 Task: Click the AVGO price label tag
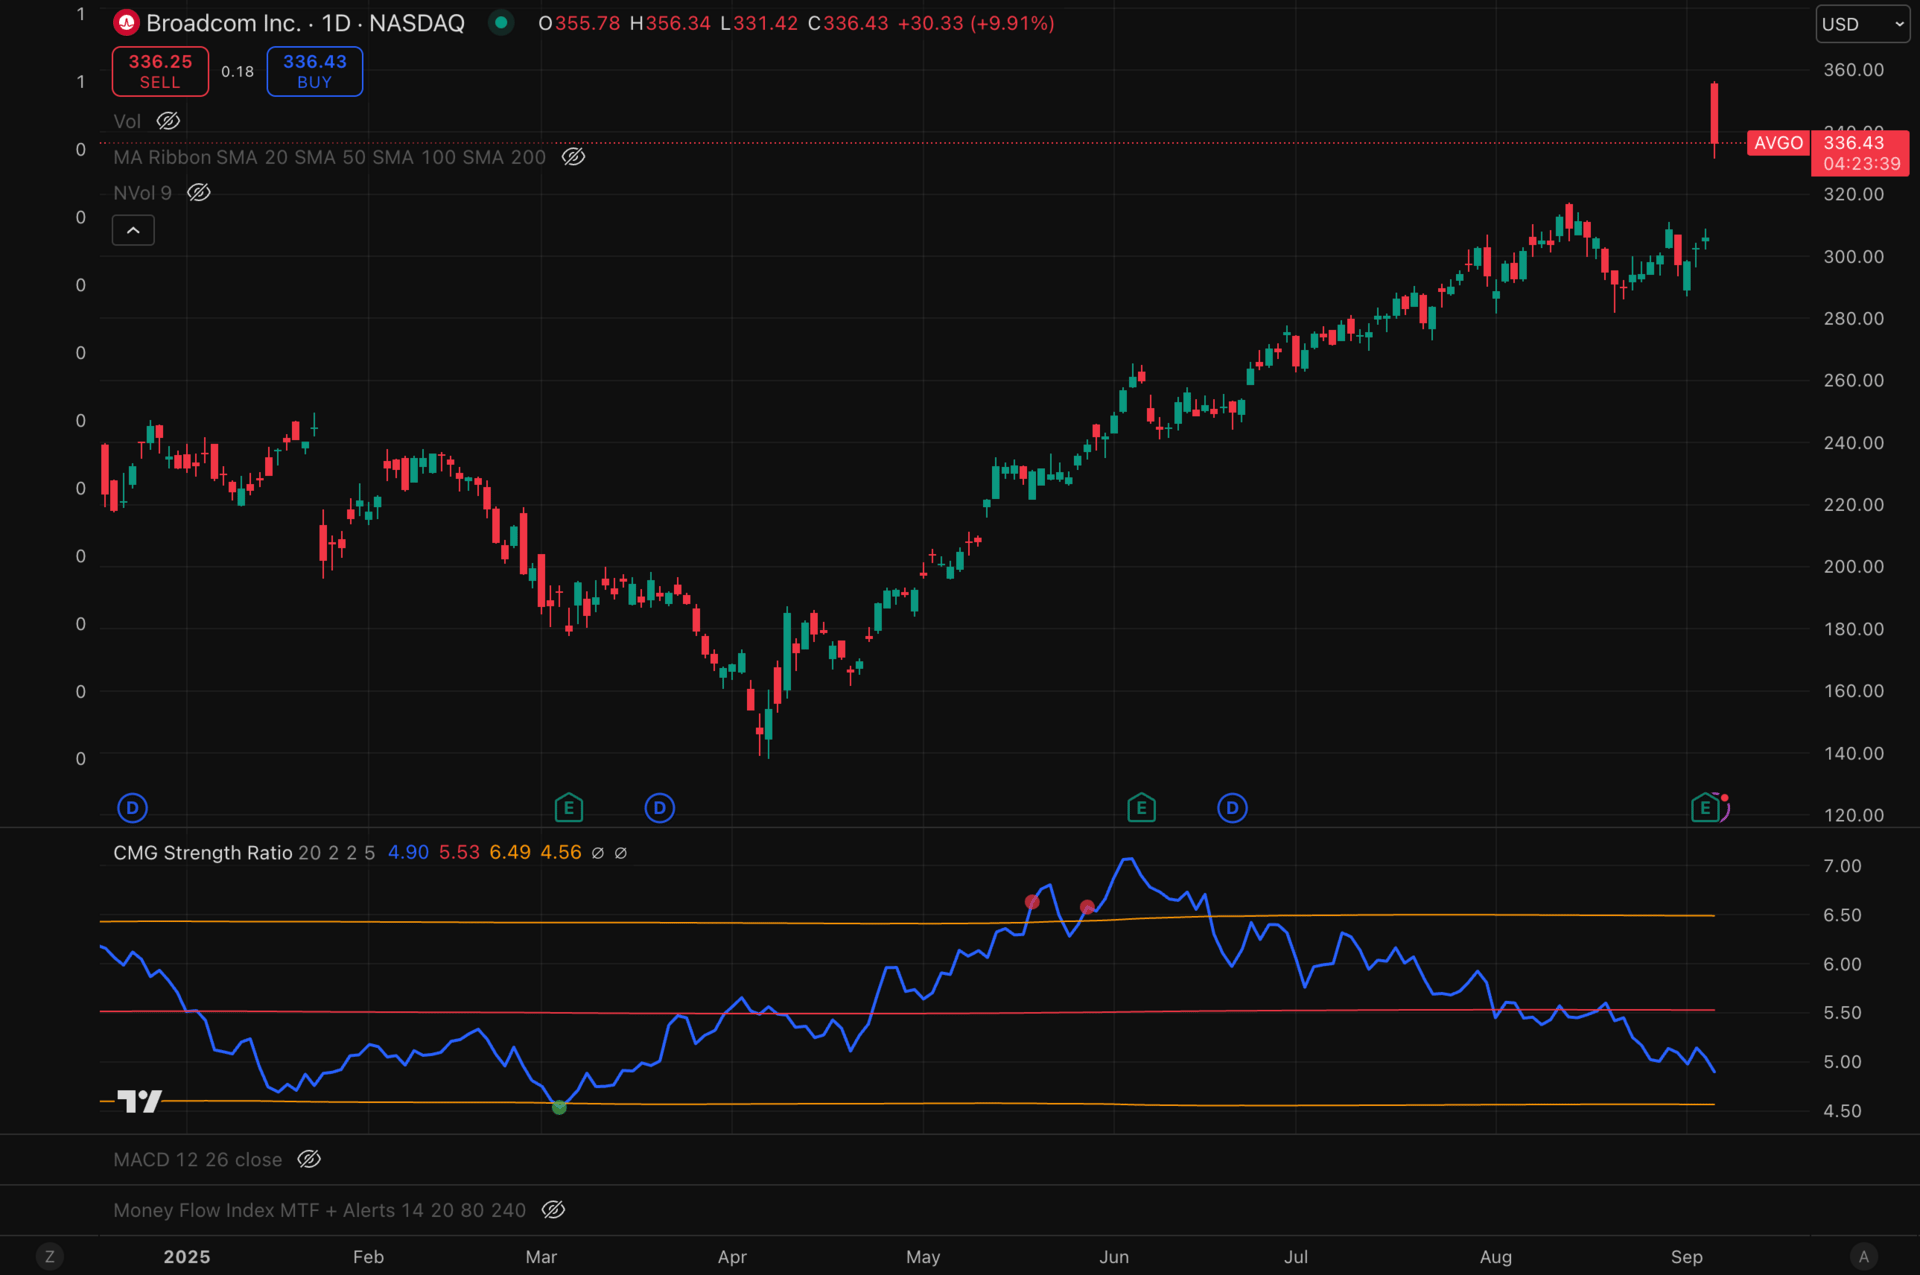click(1778, 143)
